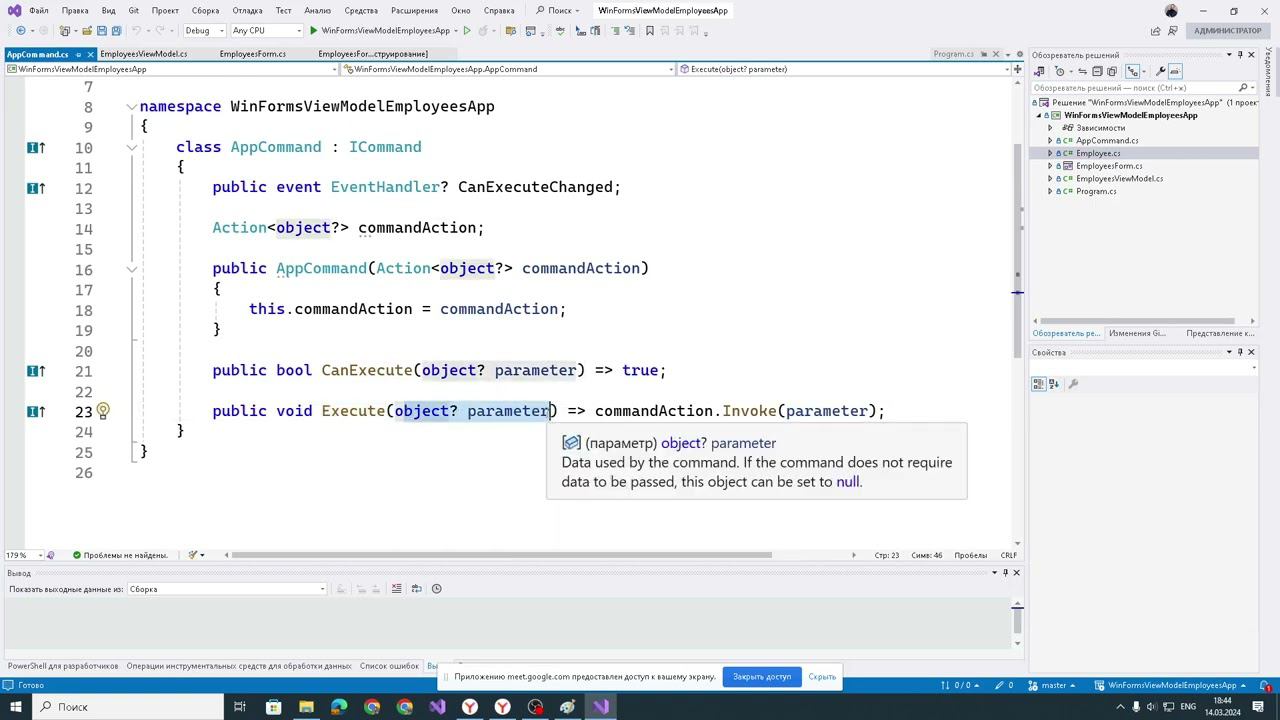Image resolution: width=1280 pixels, height=720 pixels.
Task: Click the Скрыть link in sharing bar
Action: coord(822,677)
